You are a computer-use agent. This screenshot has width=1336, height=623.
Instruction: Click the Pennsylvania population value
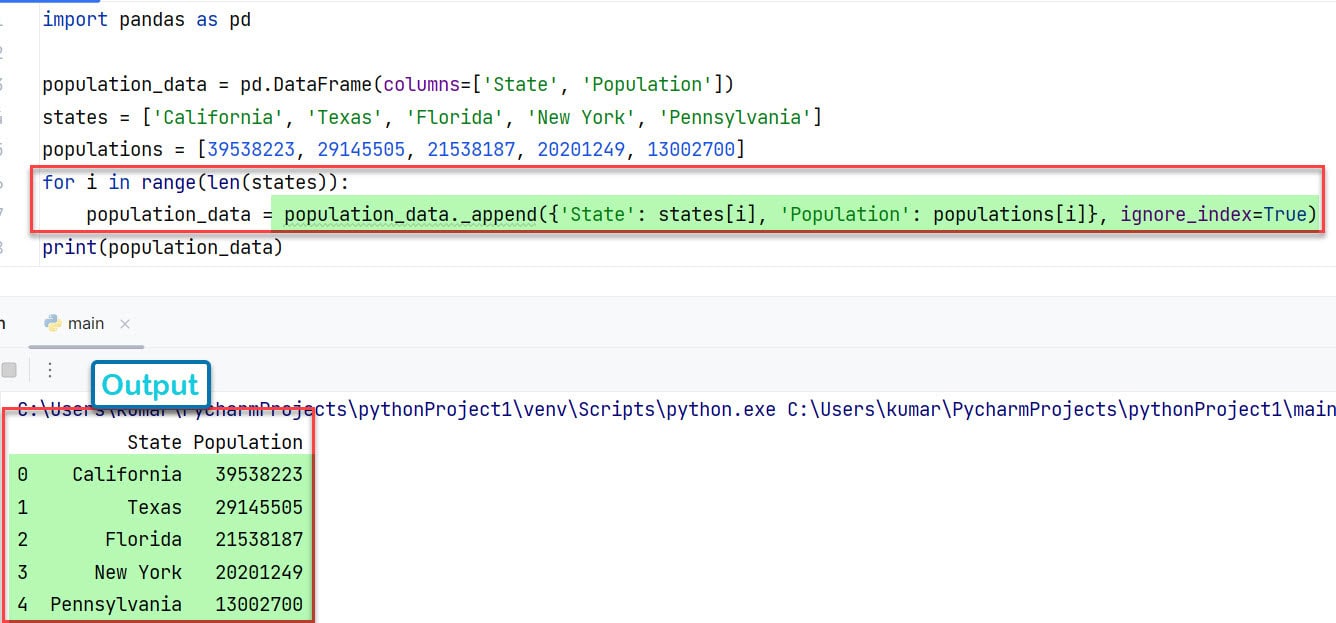tap(260, 604)
